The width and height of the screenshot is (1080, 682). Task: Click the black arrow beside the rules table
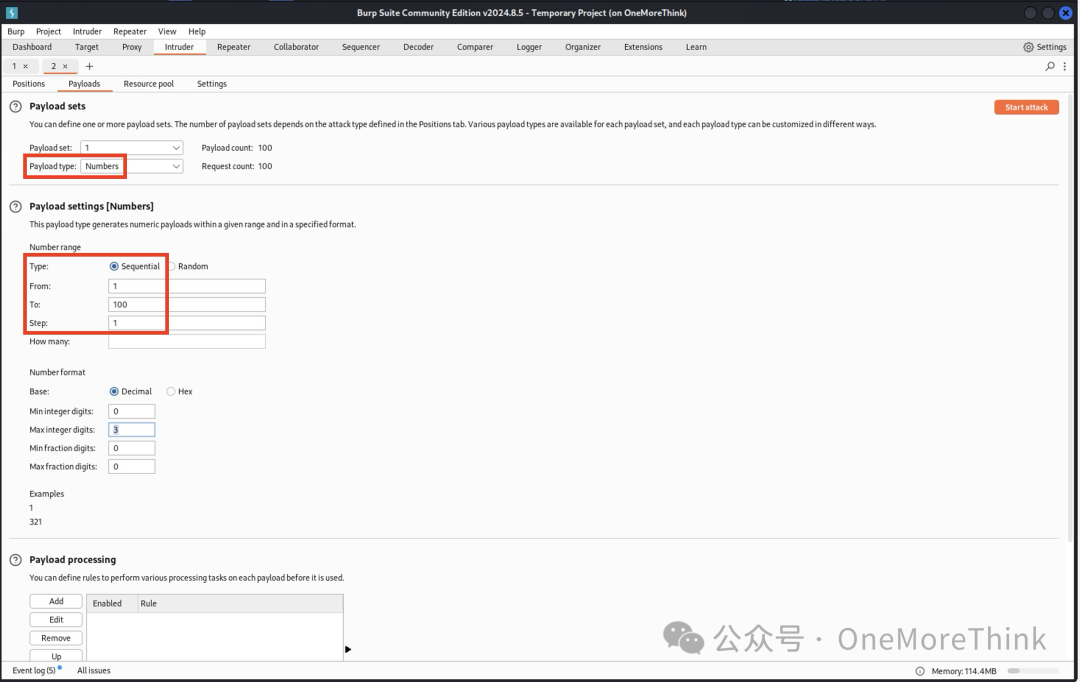348,649
